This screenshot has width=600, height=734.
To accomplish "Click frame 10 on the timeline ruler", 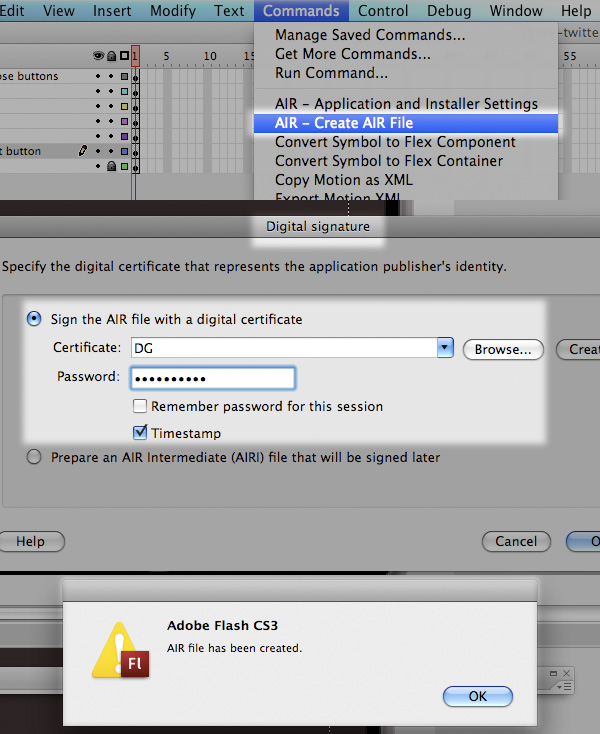I will tap(210, 56).
